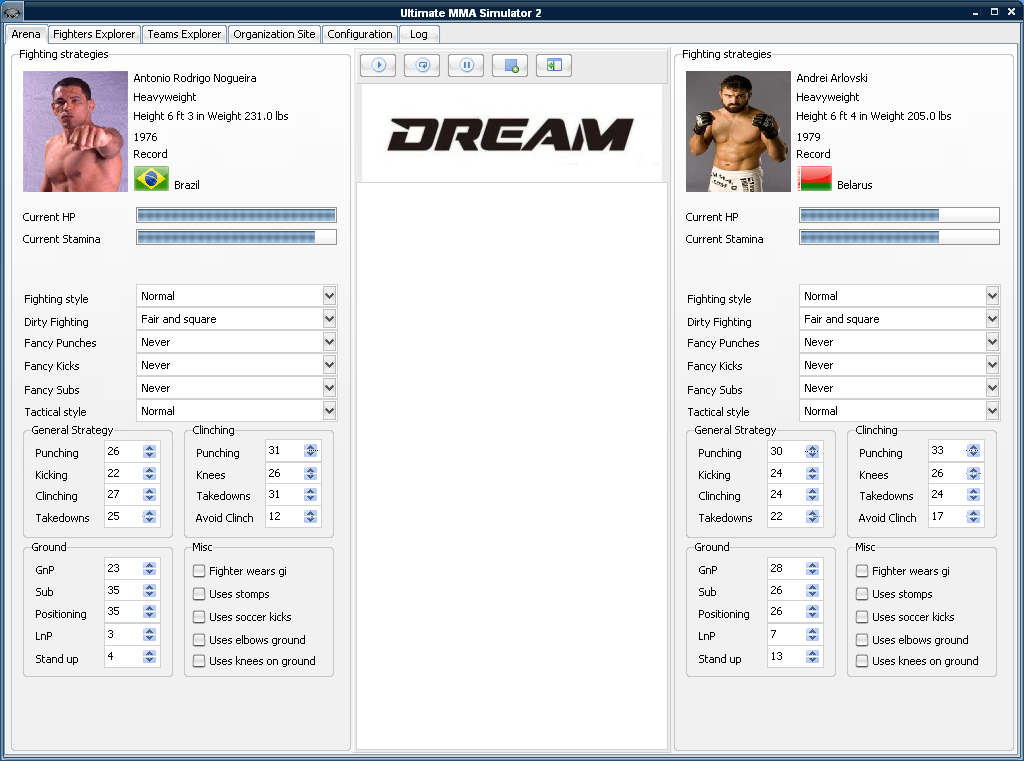Open Arlovski's Tactical style dropdown
Image resolution: width=1024 pixels, height=761 pixels.
click(992, 411)
